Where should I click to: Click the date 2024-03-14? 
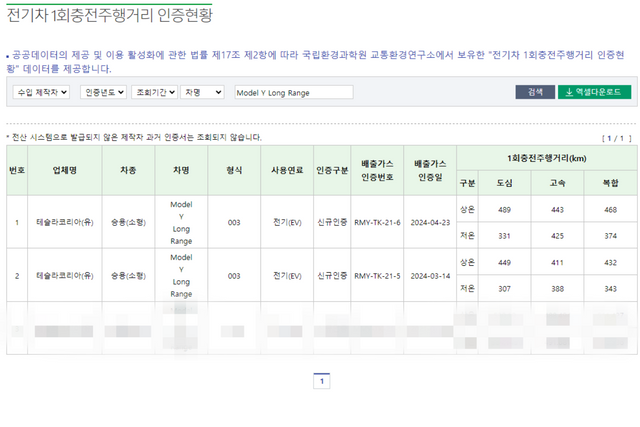coord(430,276)
